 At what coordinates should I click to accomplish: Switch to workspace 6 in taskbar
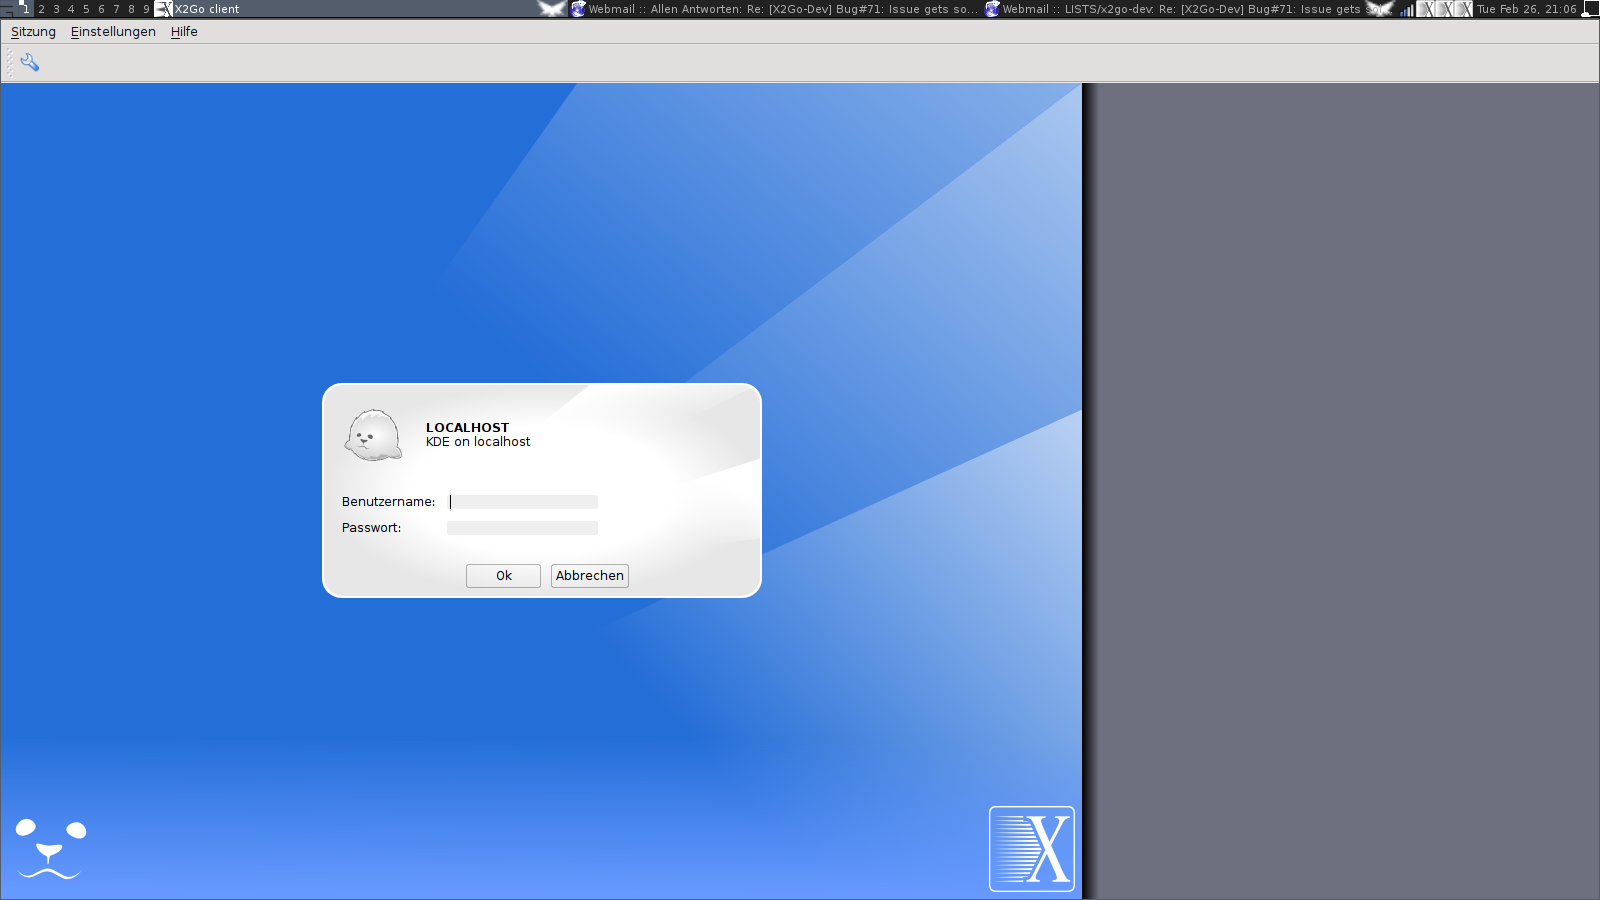tap(101, 9)
